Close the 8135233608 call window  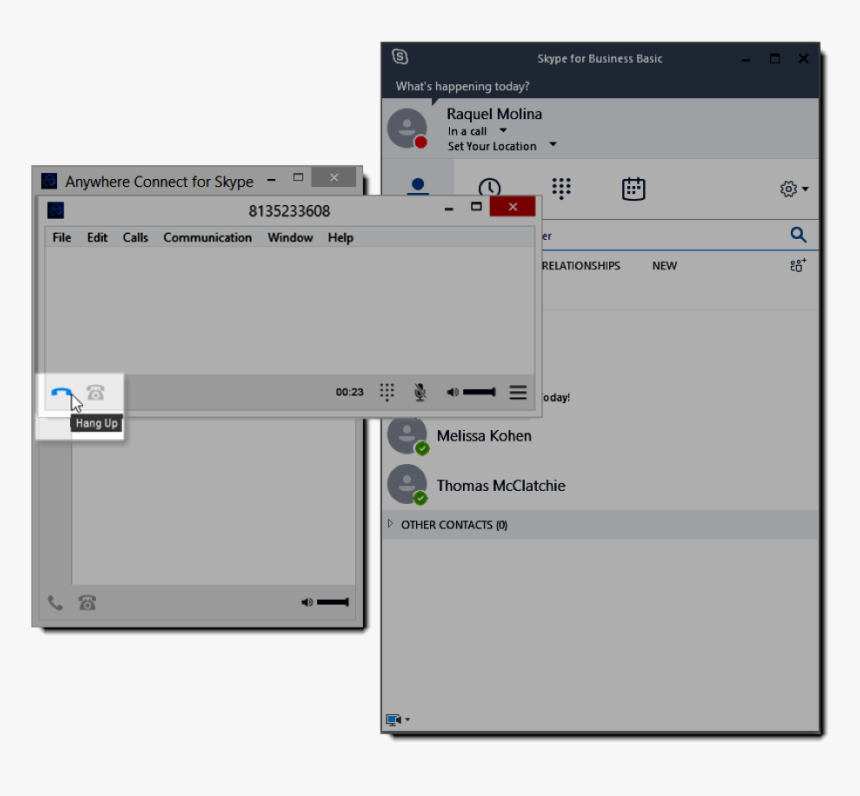click(512, 206)
